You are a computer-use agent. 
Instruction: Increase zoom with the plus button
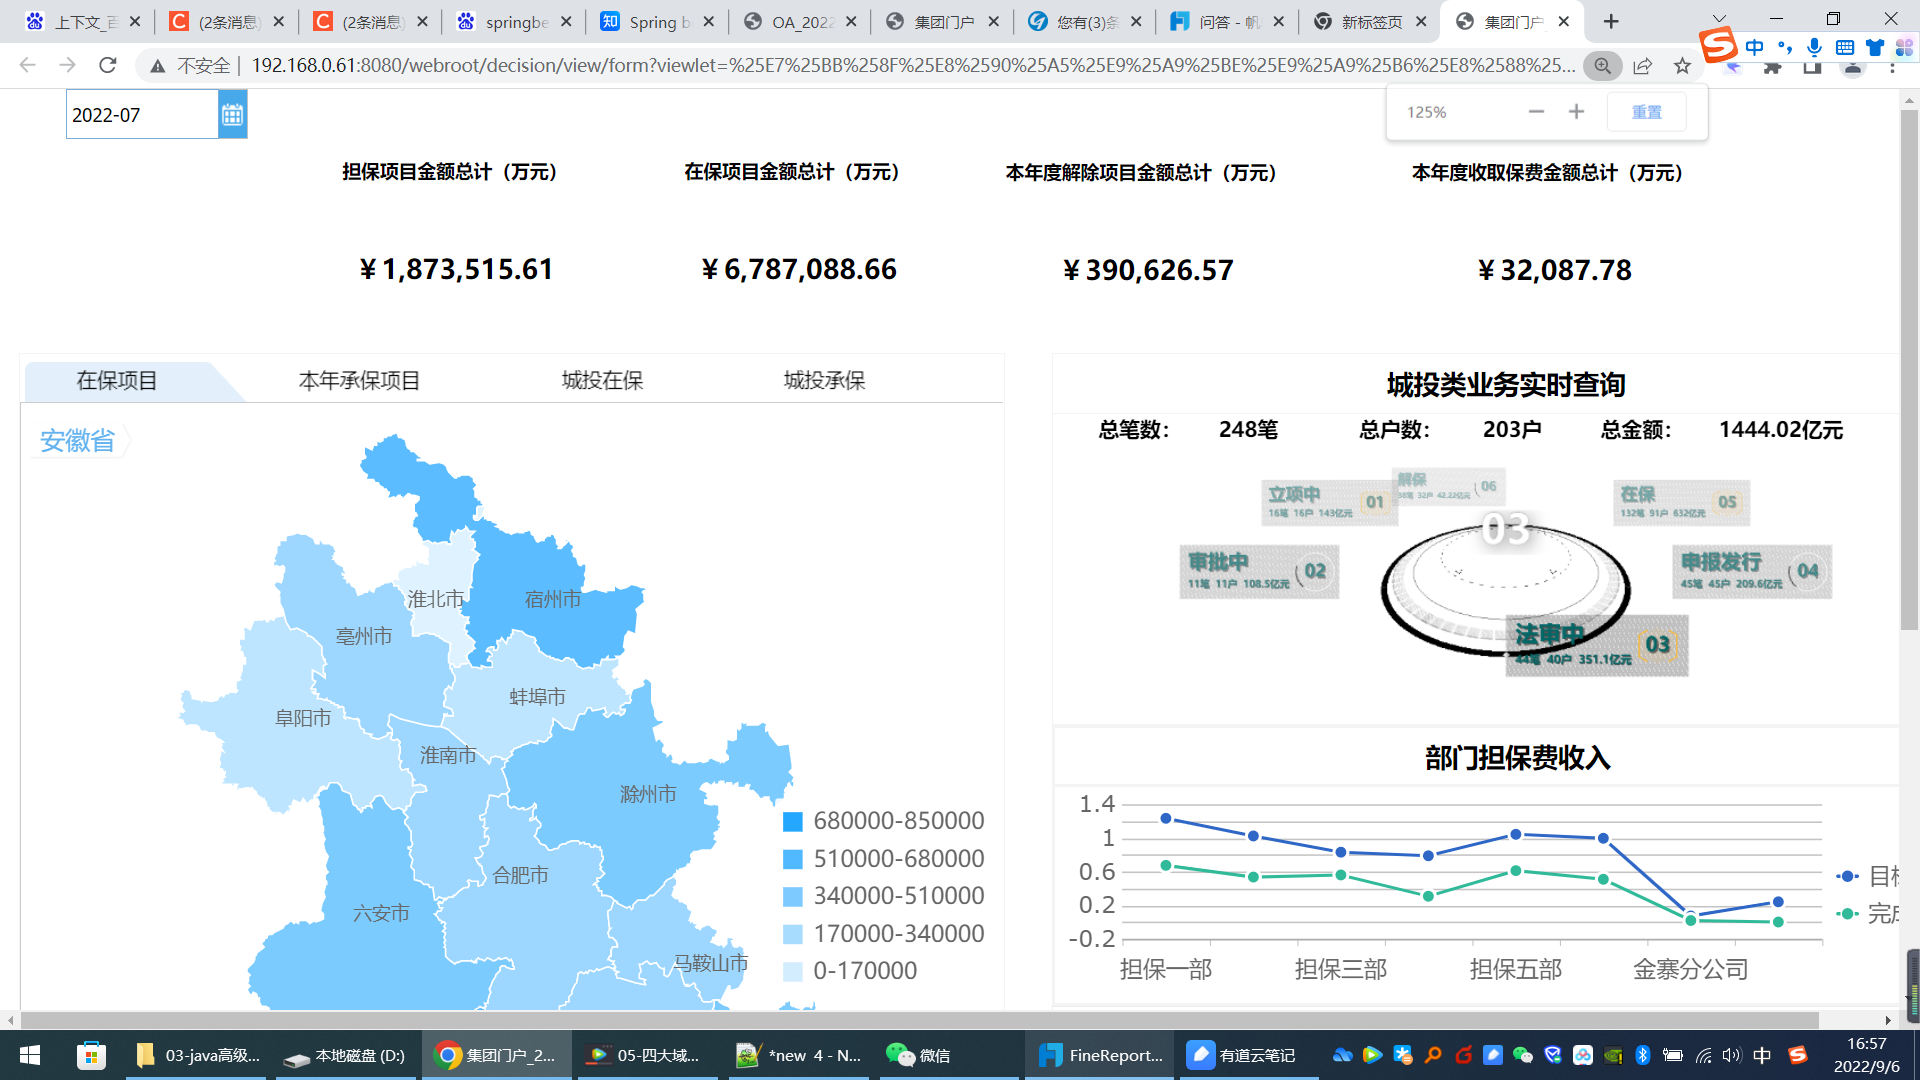1576,112
